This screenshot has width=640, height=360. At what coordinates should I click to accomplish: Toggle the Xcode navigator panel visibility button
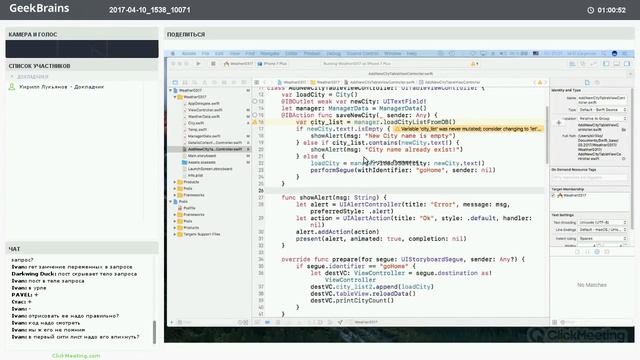pyautogui.click(x=606, y=64)
